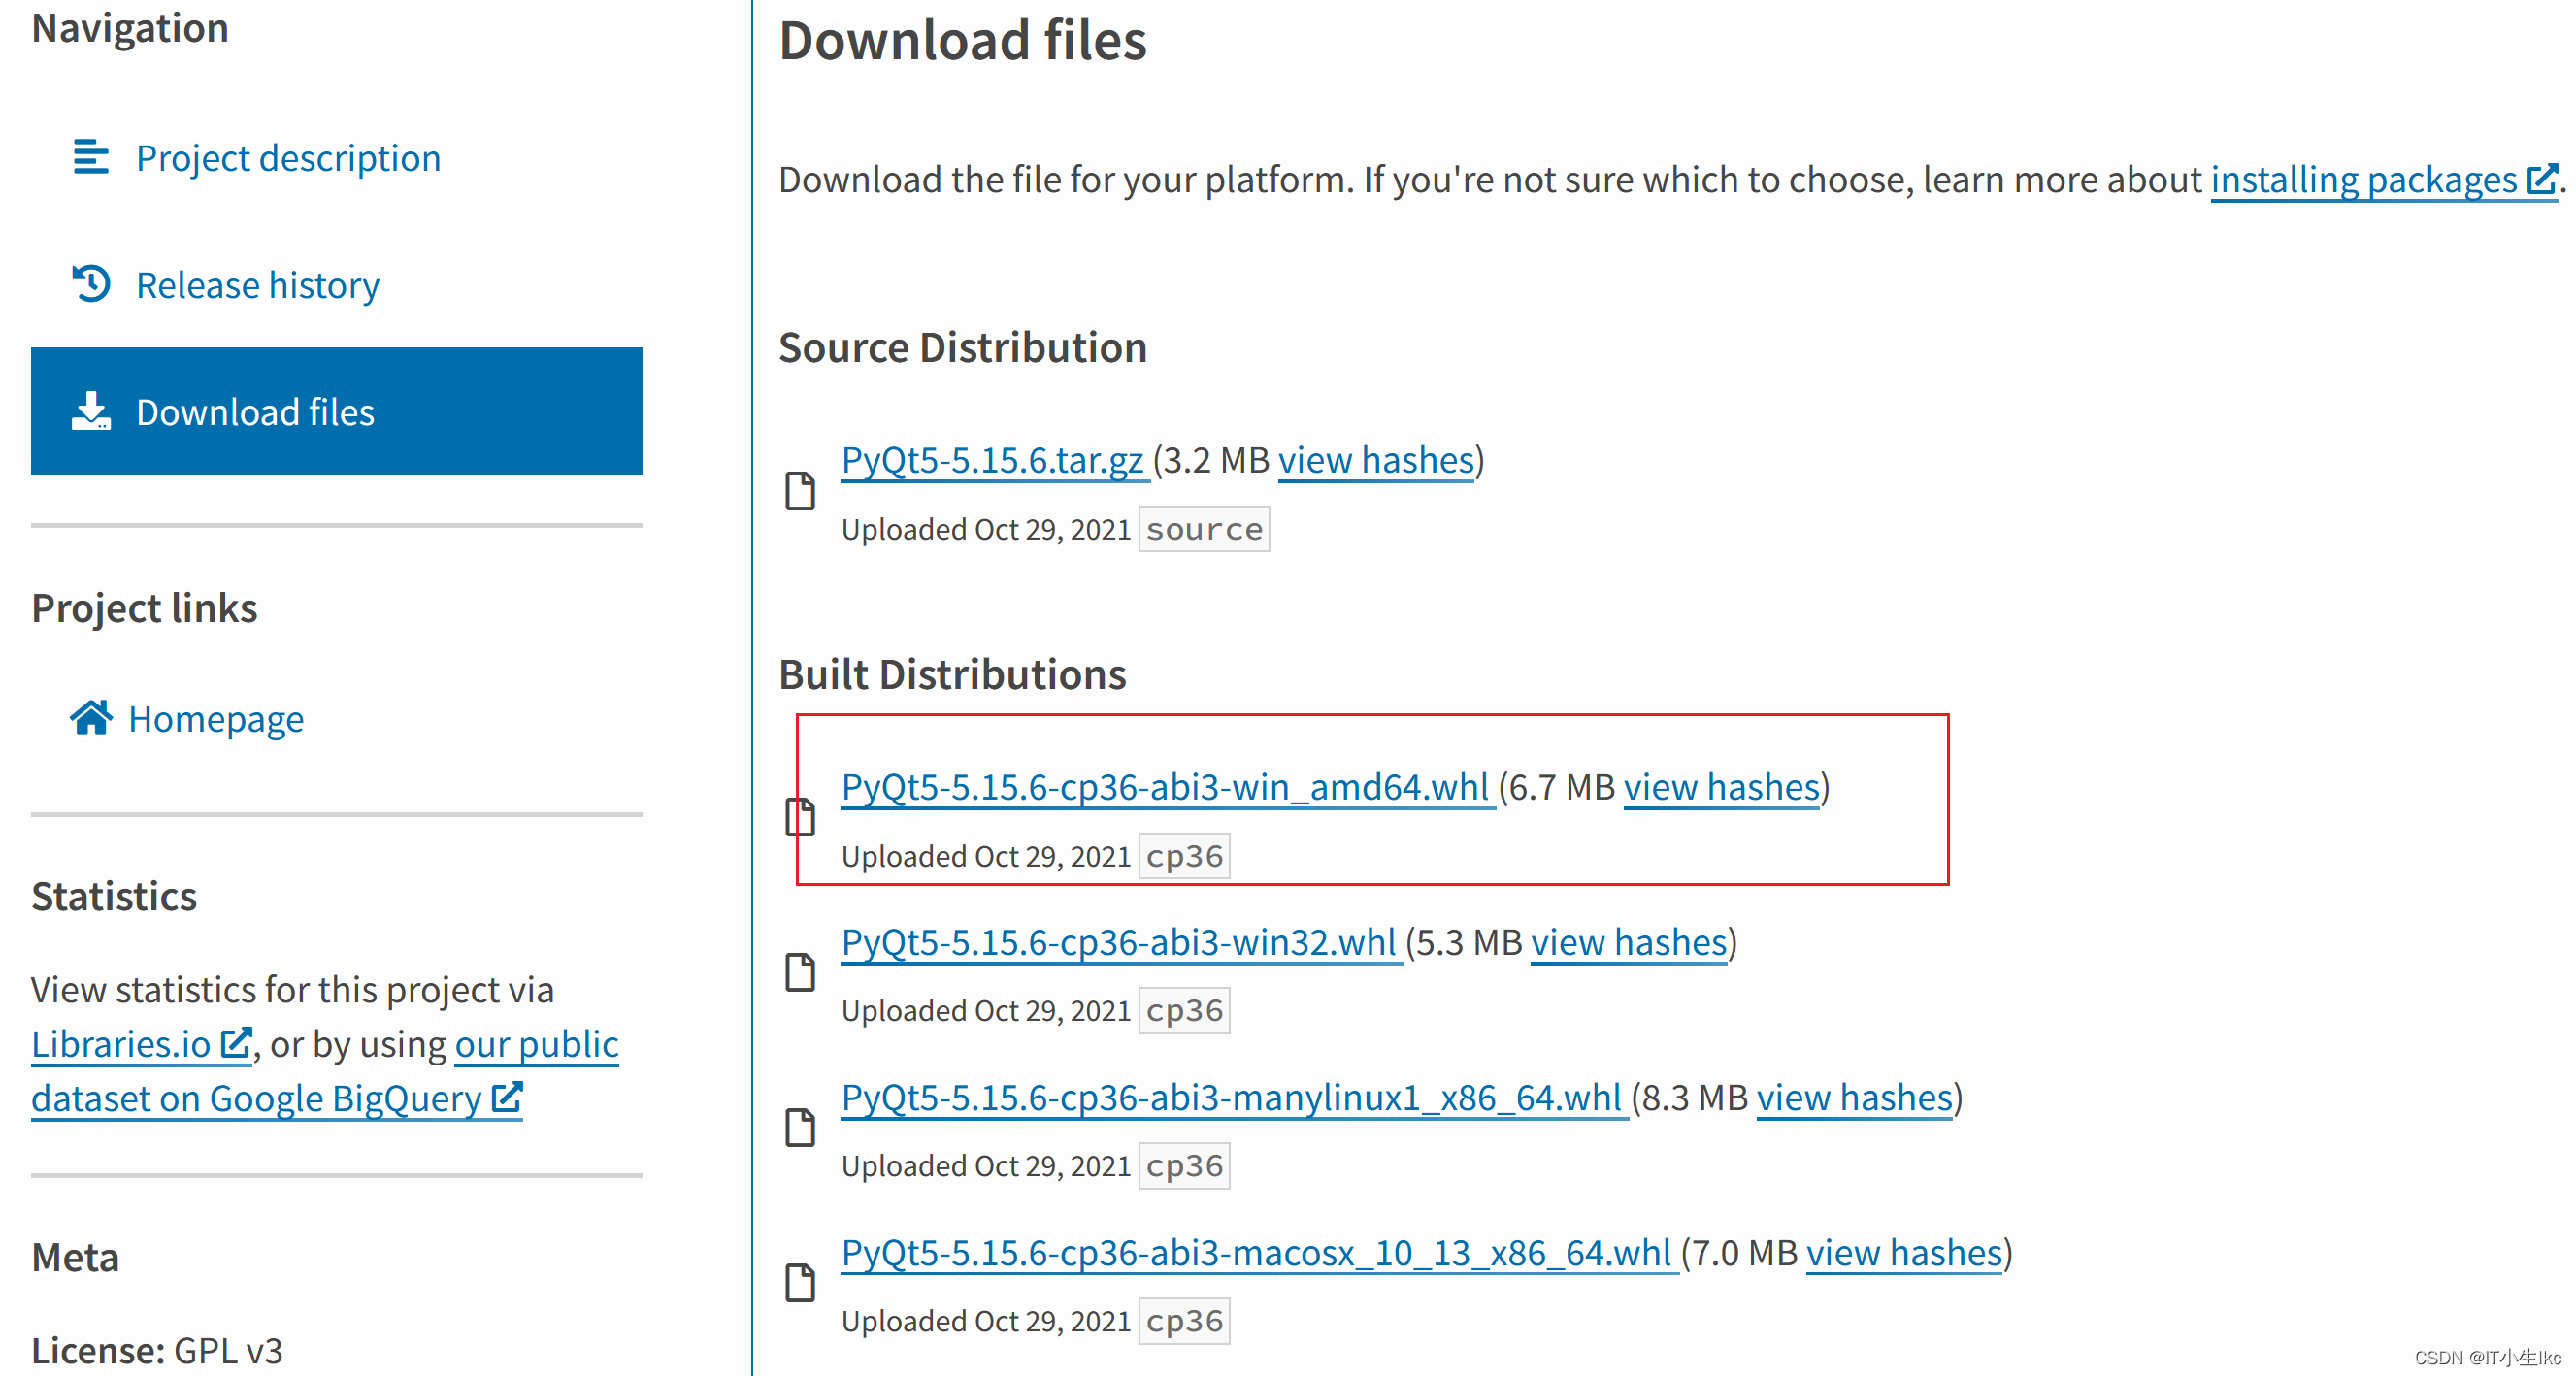Viewport: 2576px width, 1376px height.
Task: View hashes for the manylinux1 wheel
Action: (x=1854, y=1097)
